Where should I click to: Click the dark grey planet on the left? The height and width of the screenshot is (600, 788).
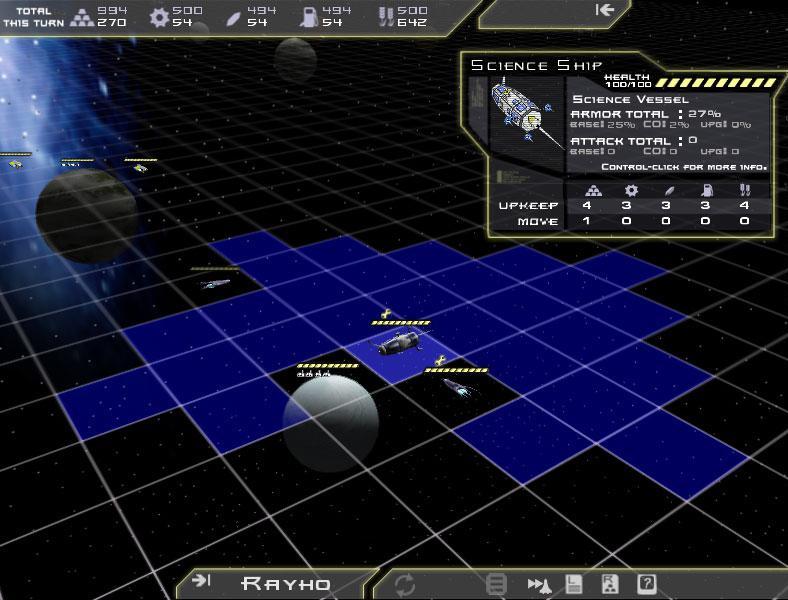pyautogui.click(x=86, y=215)
